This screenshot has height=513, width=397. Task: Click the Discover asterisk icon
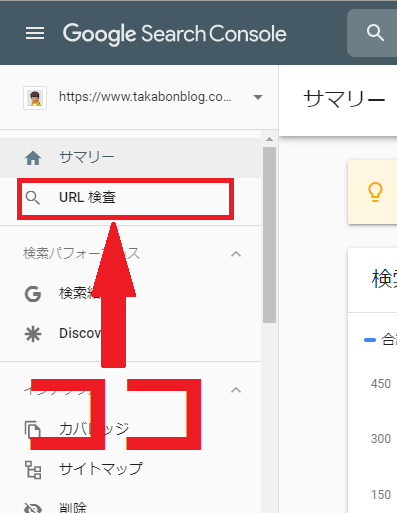(x=33, y=334)
